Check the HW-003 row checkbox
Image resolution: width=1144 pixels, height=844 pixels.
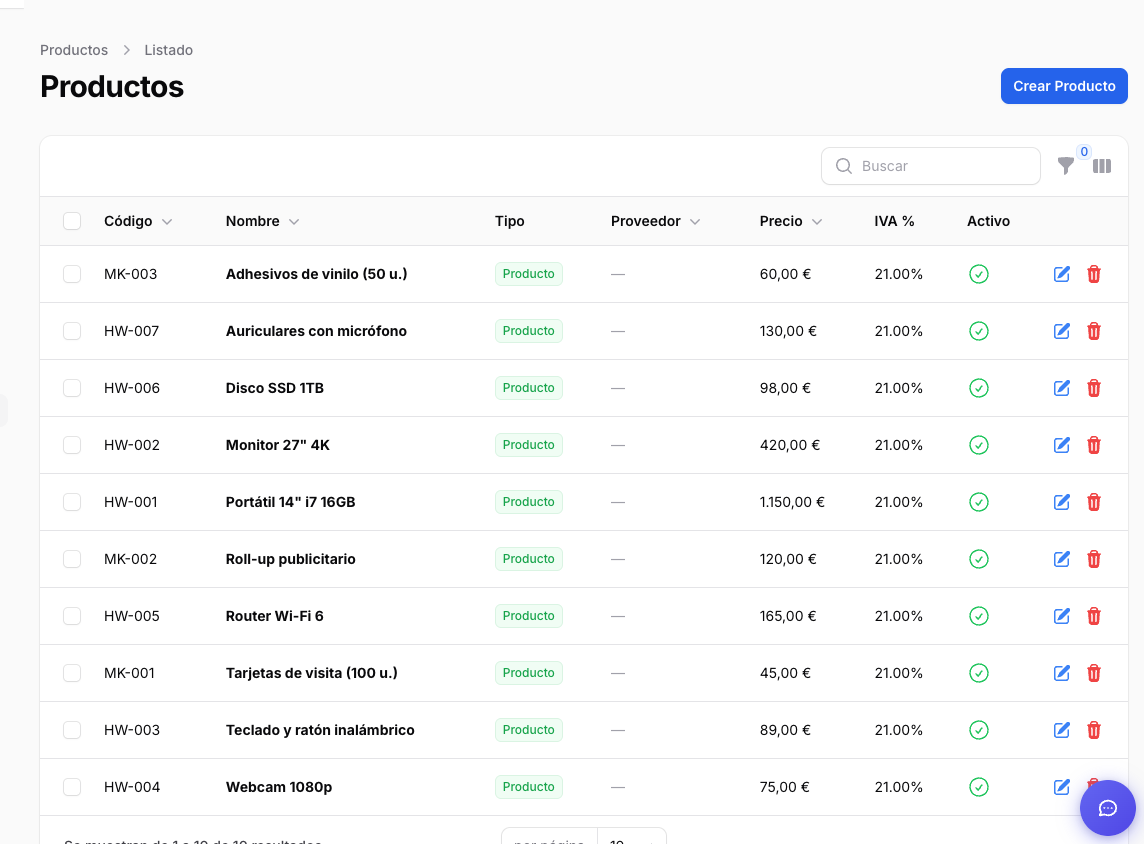(x=72, y=729)
